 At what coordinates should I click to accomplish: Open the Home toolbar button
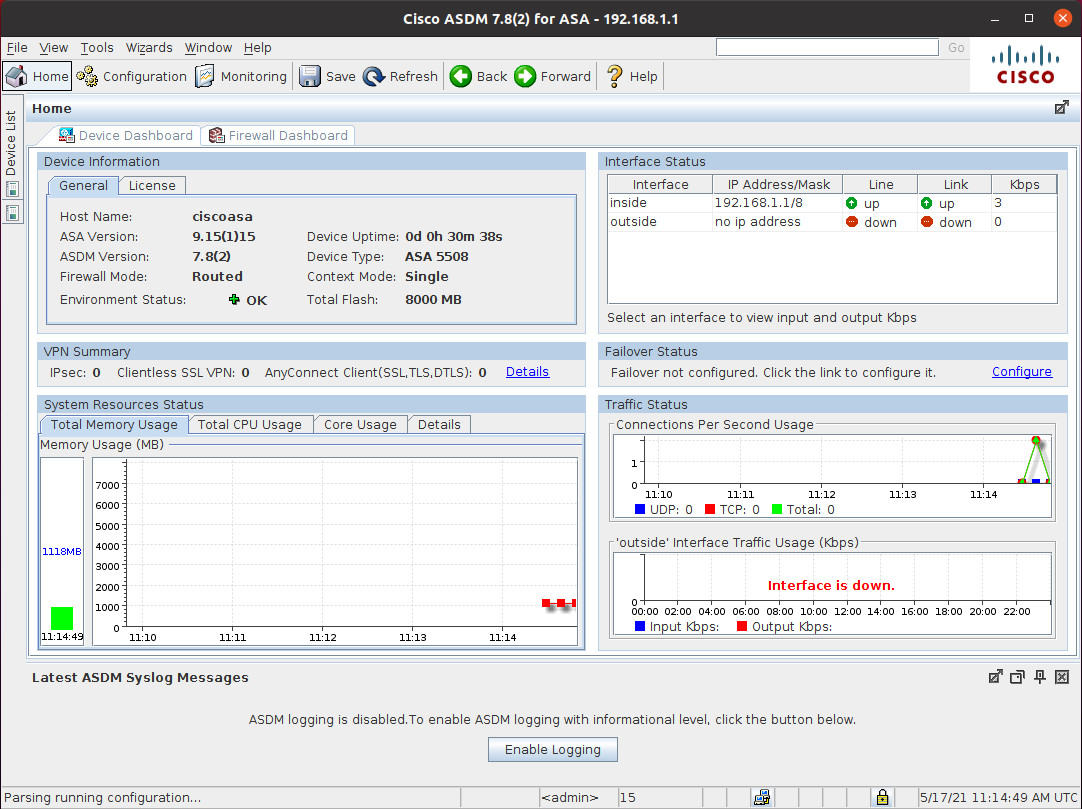coord(37,77)
